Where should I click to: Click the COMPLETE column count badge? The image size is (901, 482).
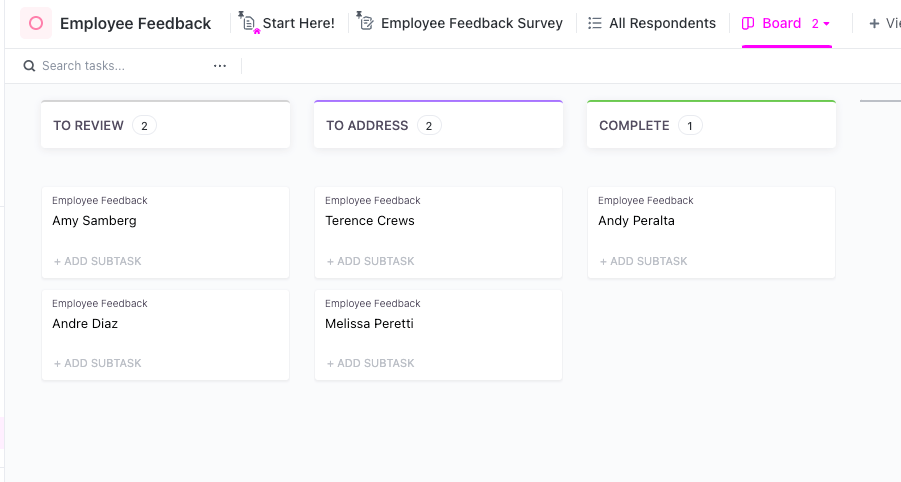click(690, 126)
